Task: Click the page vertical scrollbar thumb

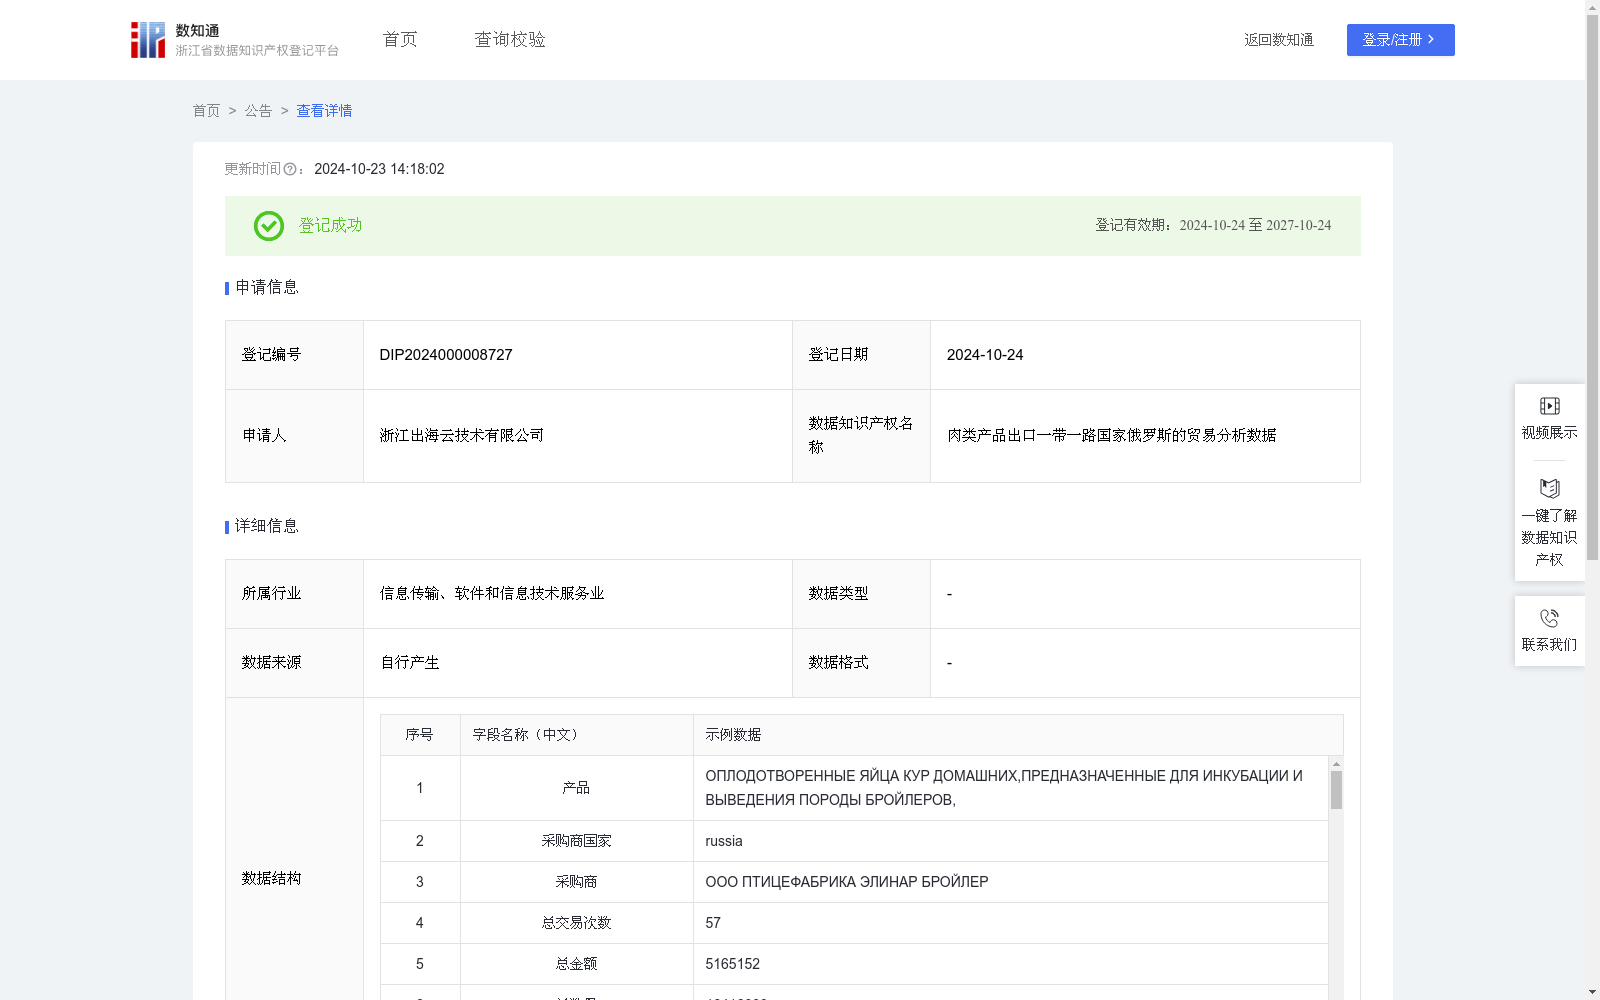Action: coord(1592,287)
